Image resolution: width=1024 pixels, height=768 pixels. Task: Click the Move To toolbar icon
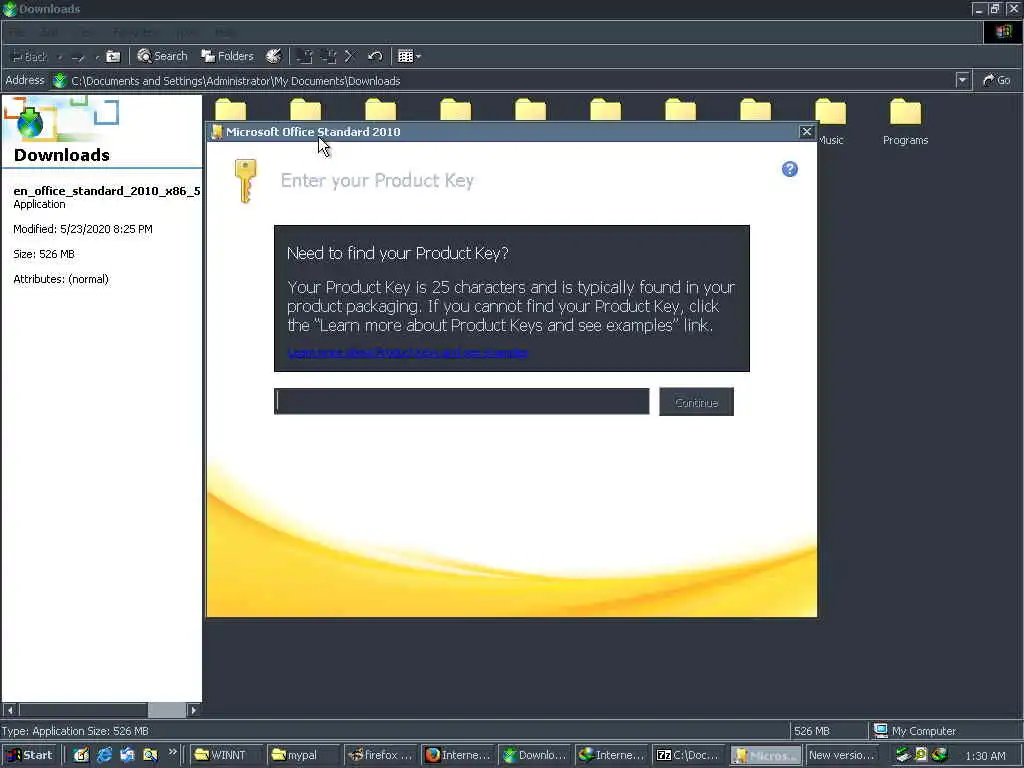304,57
